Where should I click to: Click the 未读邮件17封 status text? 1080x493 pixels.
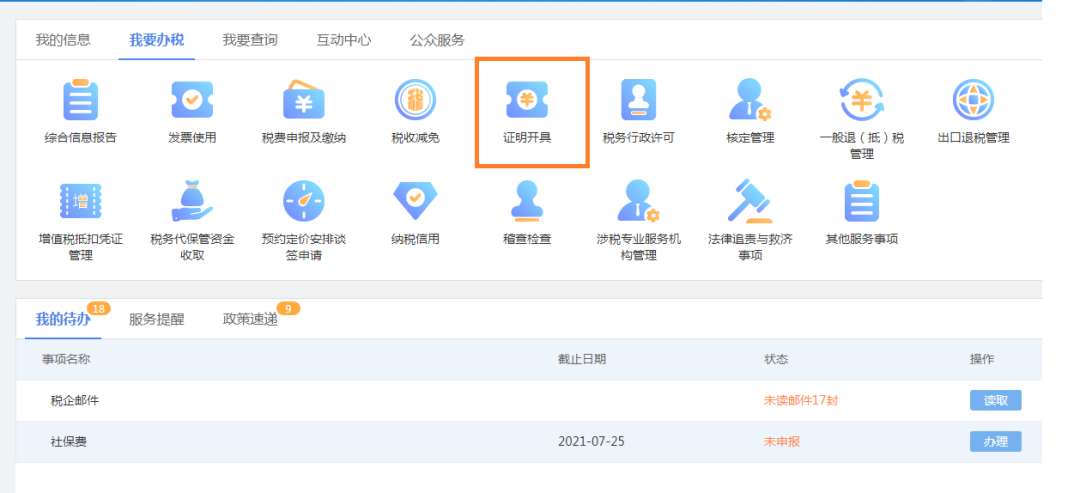click(800, 401)
